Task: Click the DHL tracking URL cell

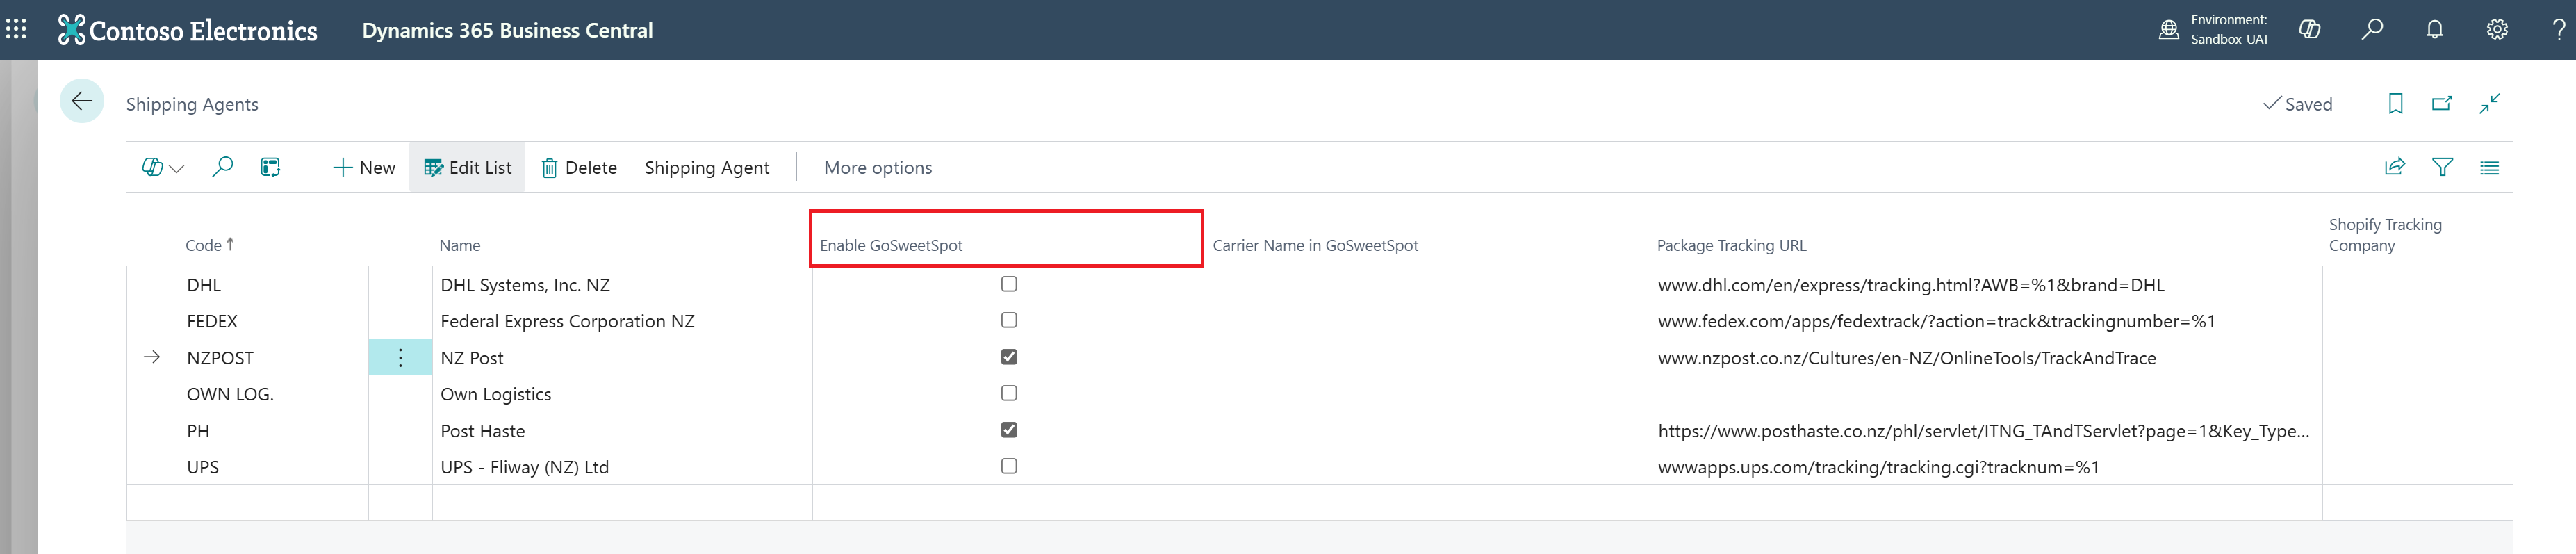Action: (x=1985, y=285)
